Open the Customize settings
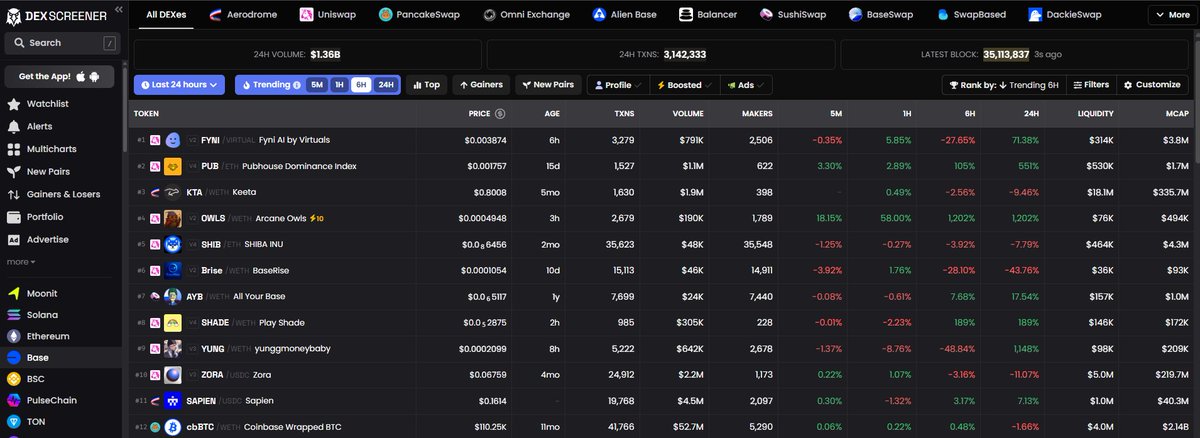Image resolution: width=1200 pixels, height=438 pixels. tap(1152, 85)
